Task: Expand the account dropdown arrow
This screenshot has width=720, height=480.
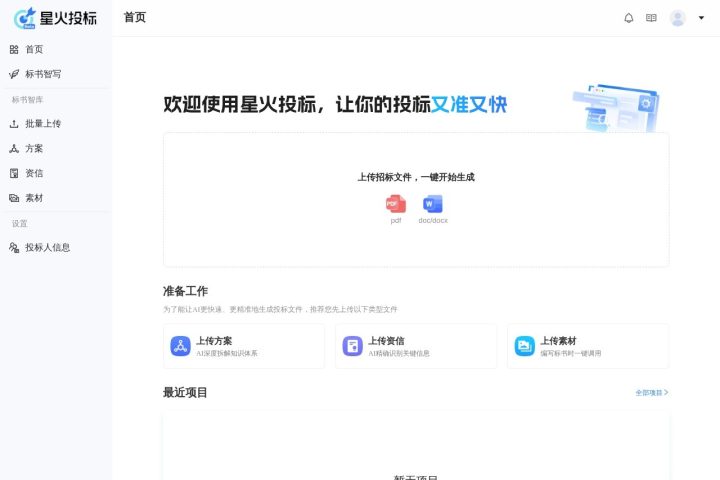Action: [x=701, y=18]
